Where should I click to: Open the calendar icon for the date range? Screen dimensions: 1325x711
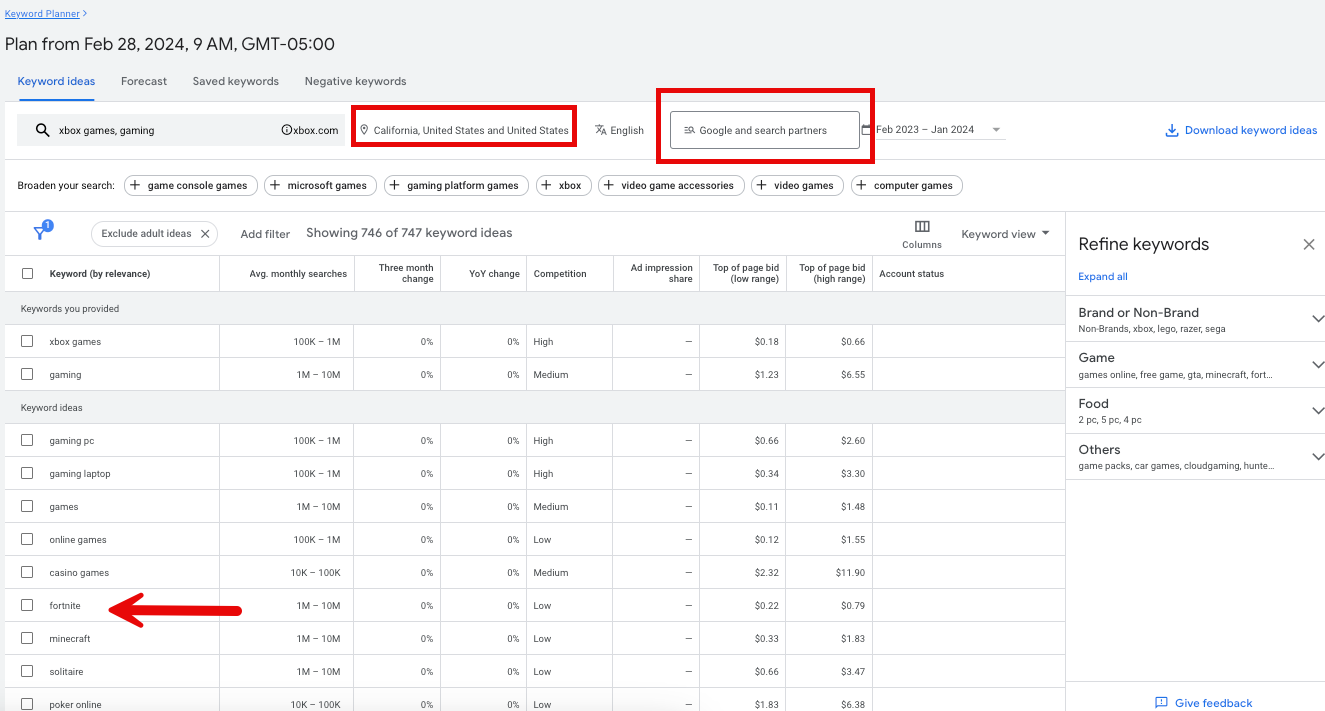tap(866, 129)
